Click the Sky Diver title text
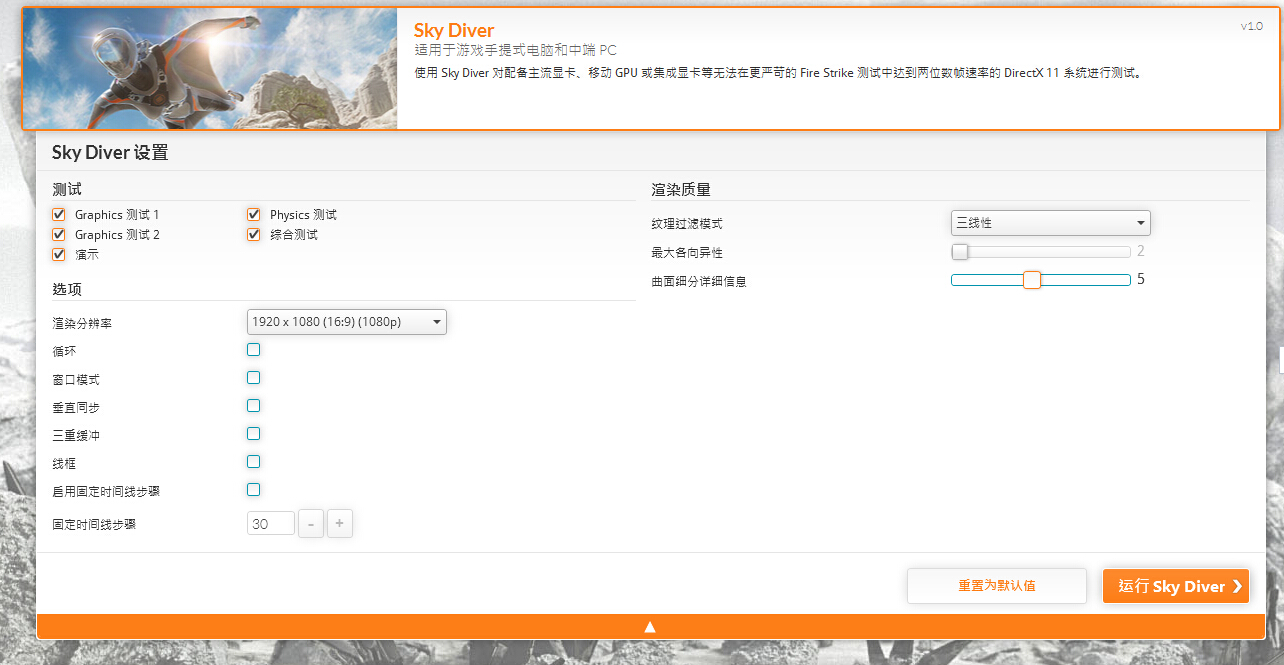Viewport: 1284px width, 665px height. click(454, 31)
